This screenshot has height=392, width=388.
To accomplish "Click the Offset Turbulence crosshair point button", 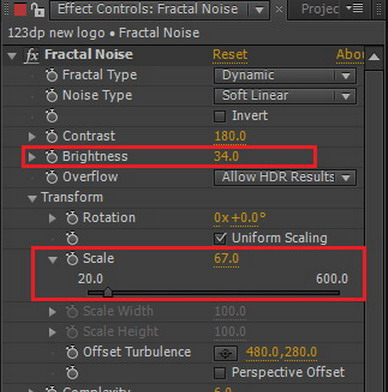I will tap(225, 353).
